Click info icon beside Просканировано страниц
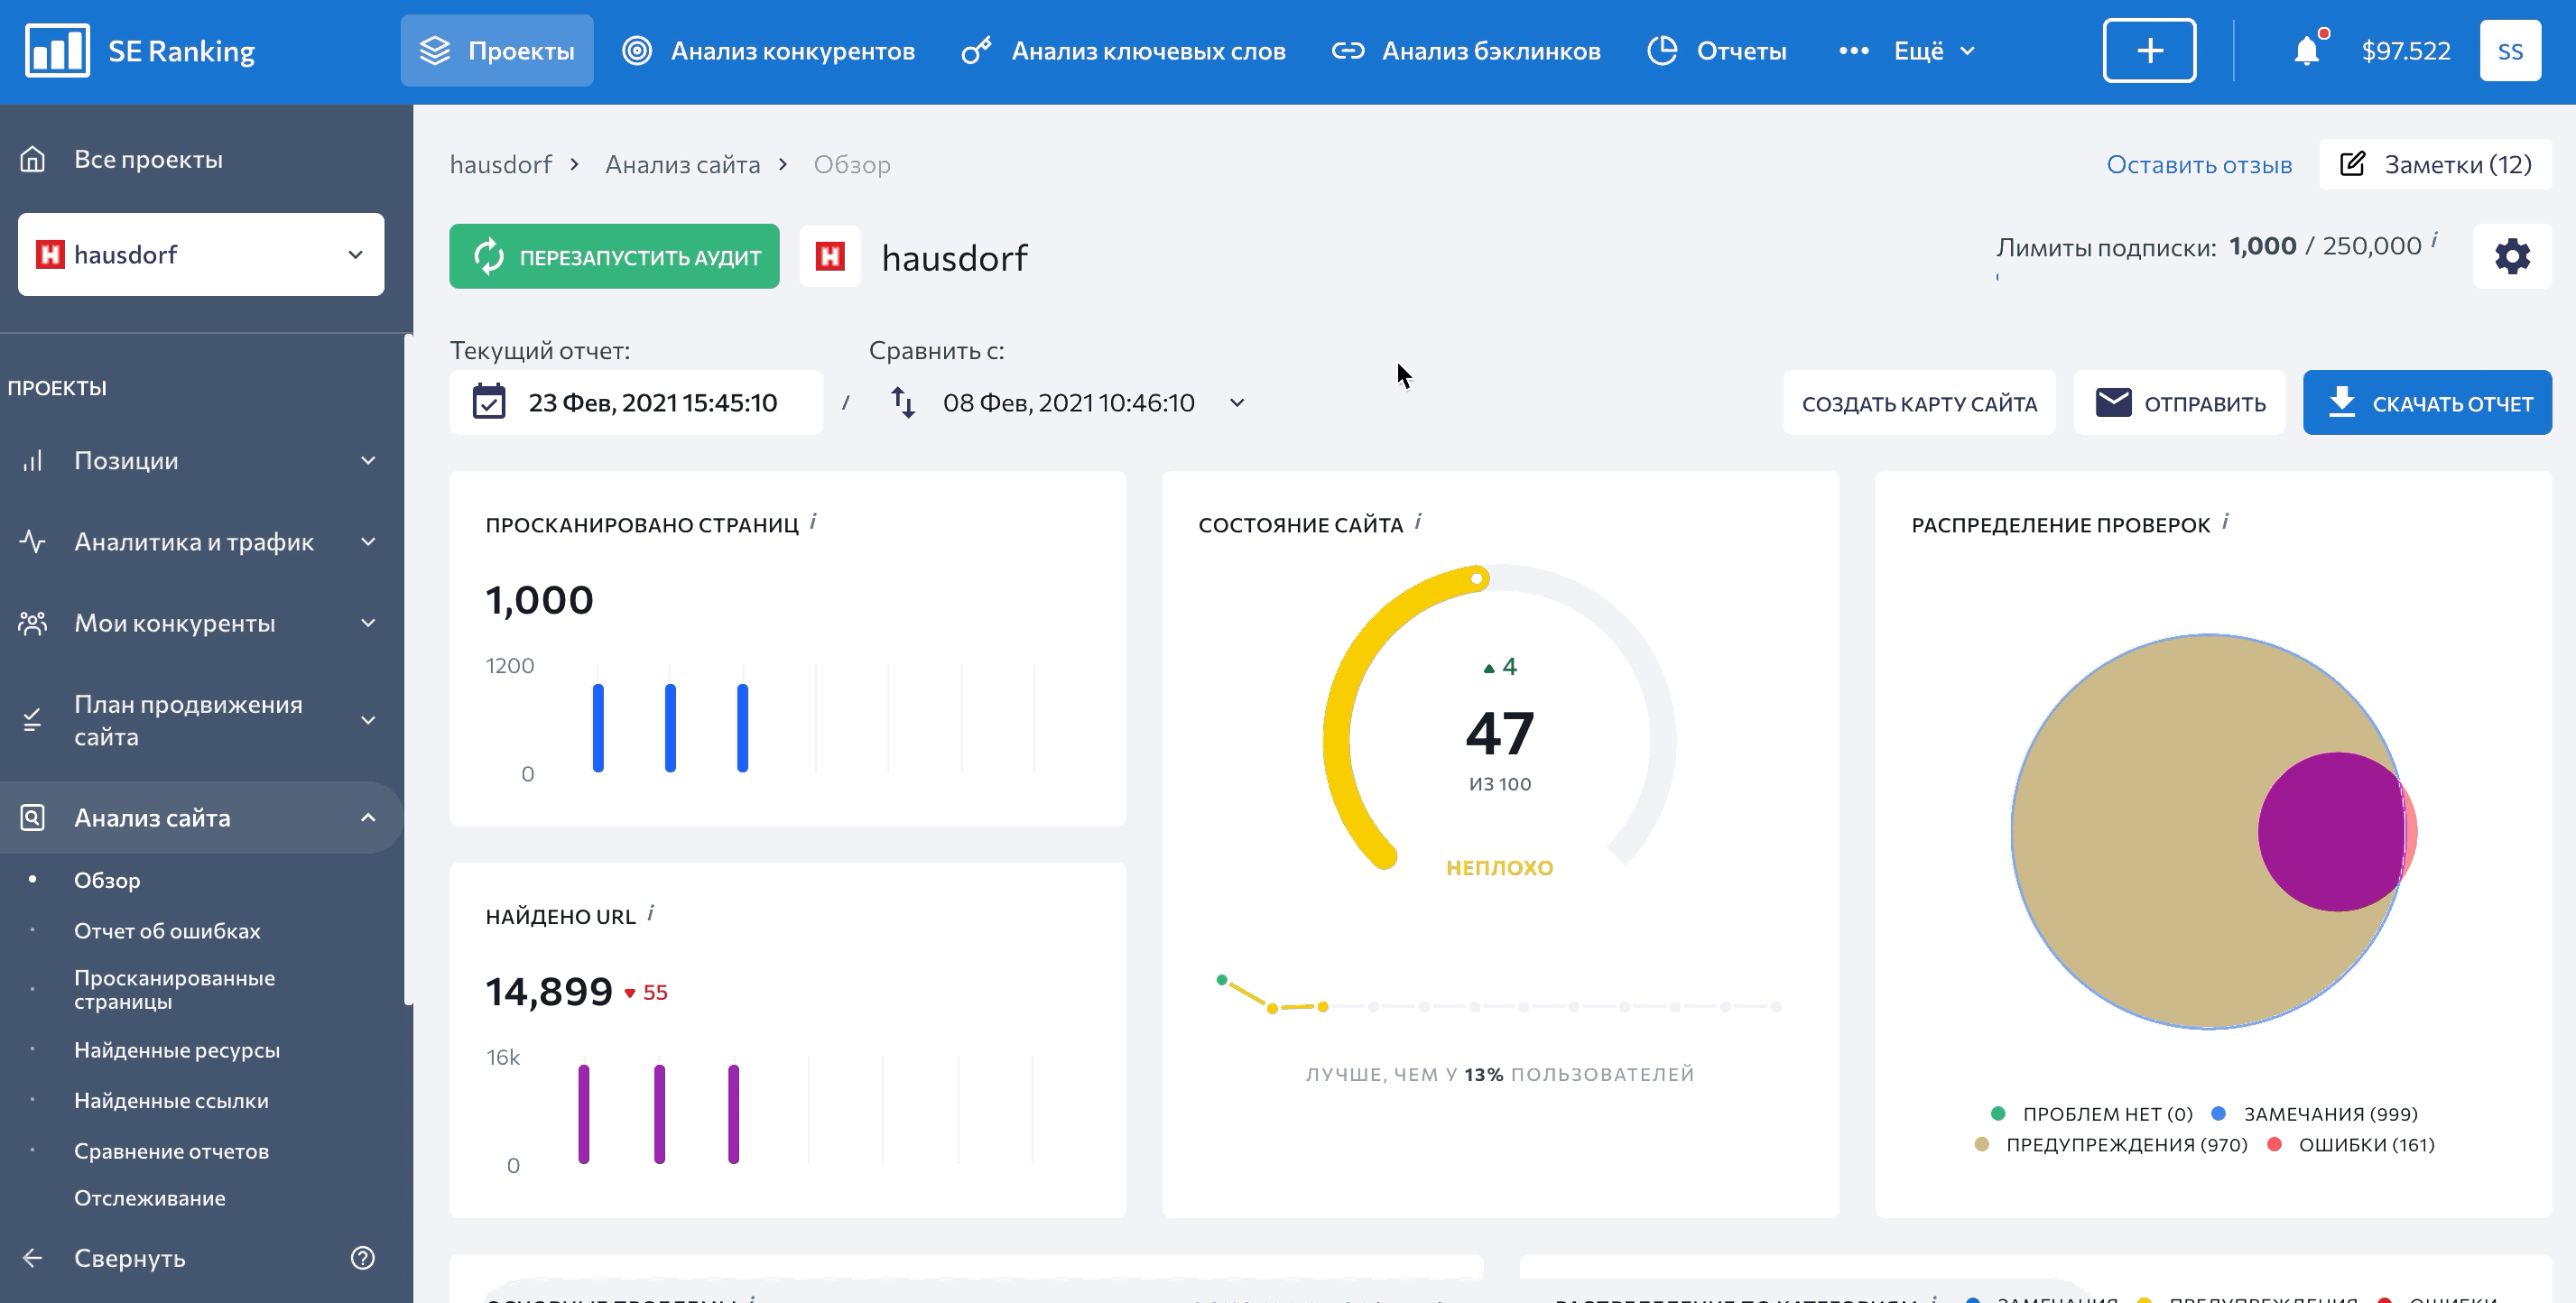The image size is (2576, 1303). [x=813, y=521]
